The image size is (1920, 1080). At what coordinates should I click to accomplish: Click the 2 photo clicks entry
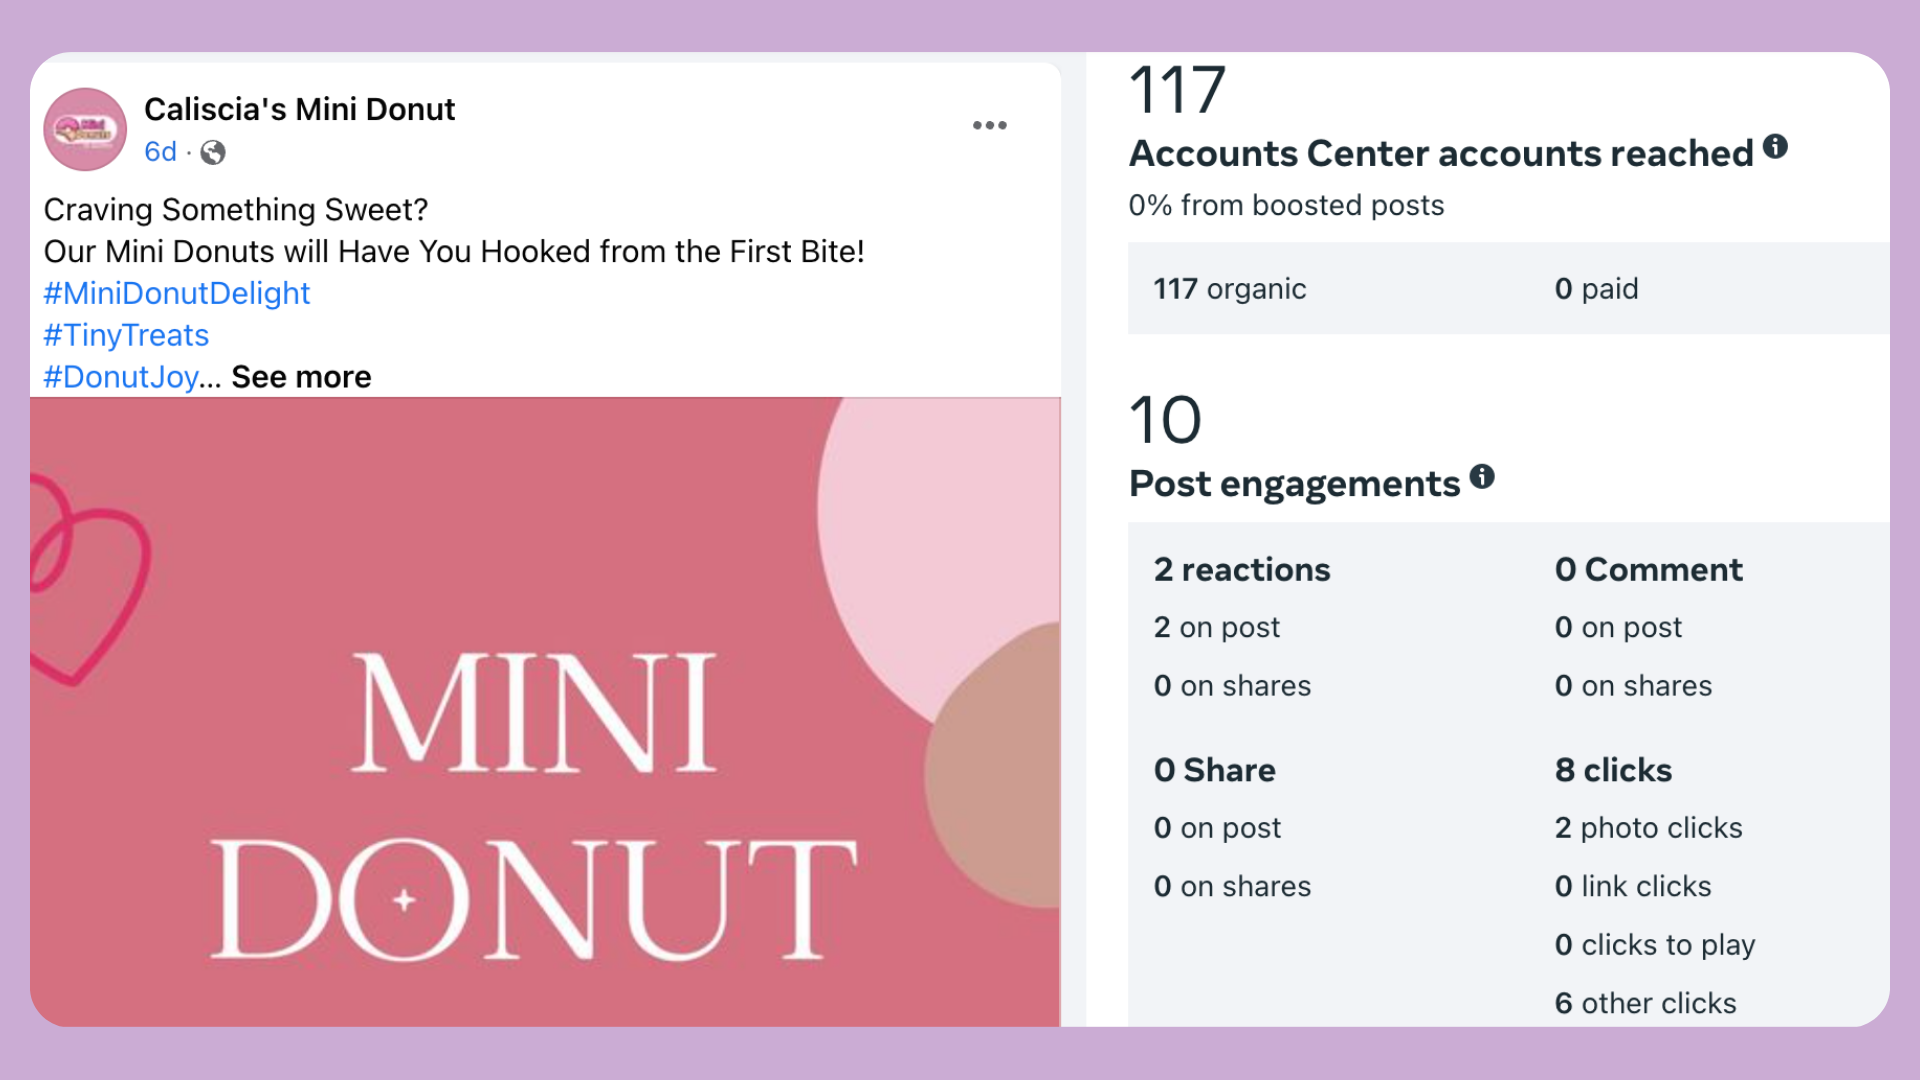[x=1648, y=828]
